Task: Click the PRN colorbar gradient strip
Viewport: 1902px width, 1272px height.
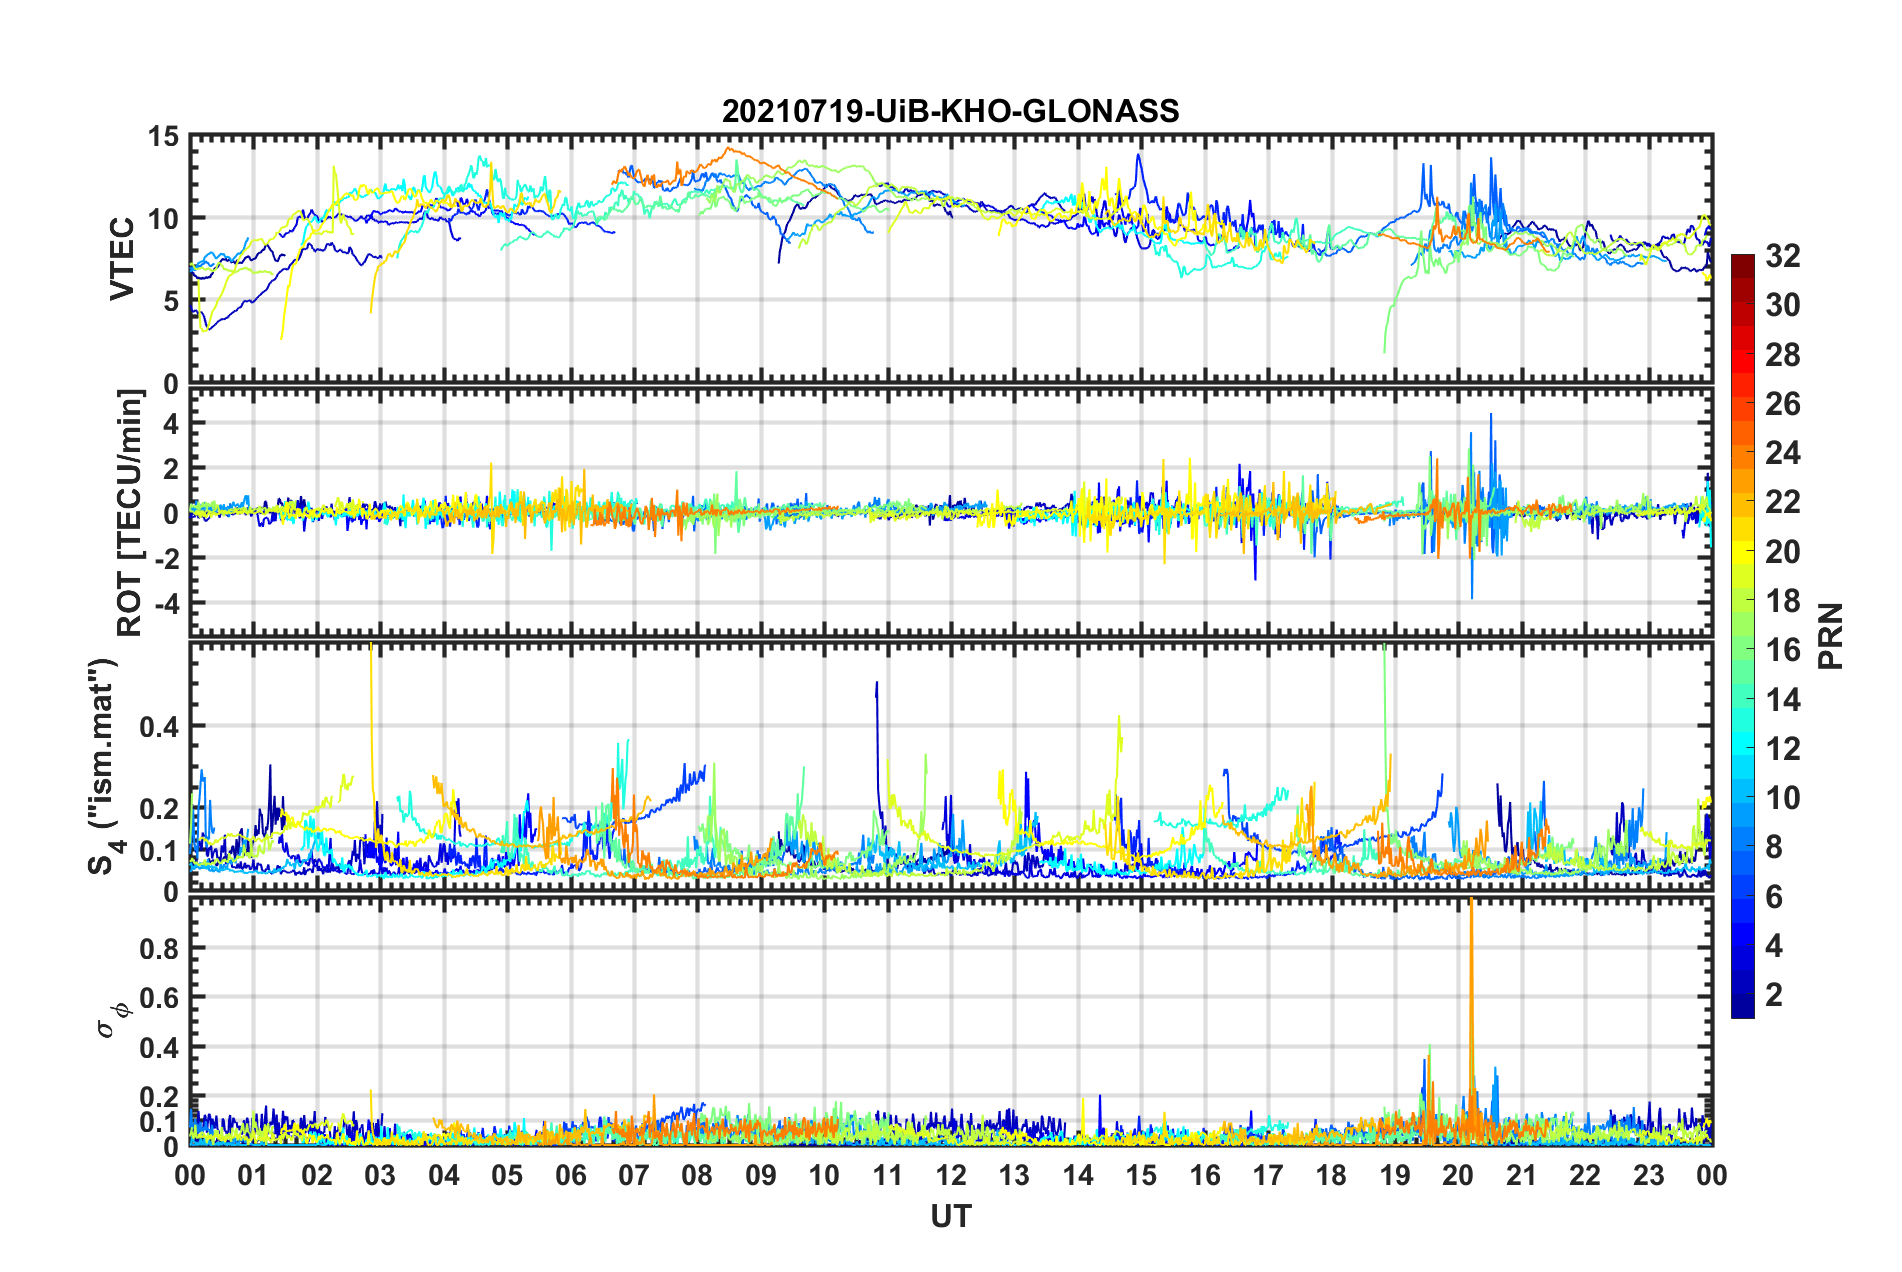Action: 1742,636
